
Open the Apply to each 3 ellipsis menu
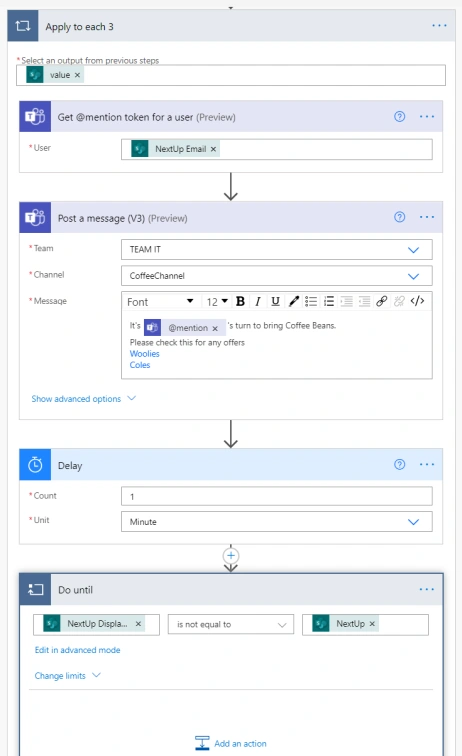click(439, 26)
